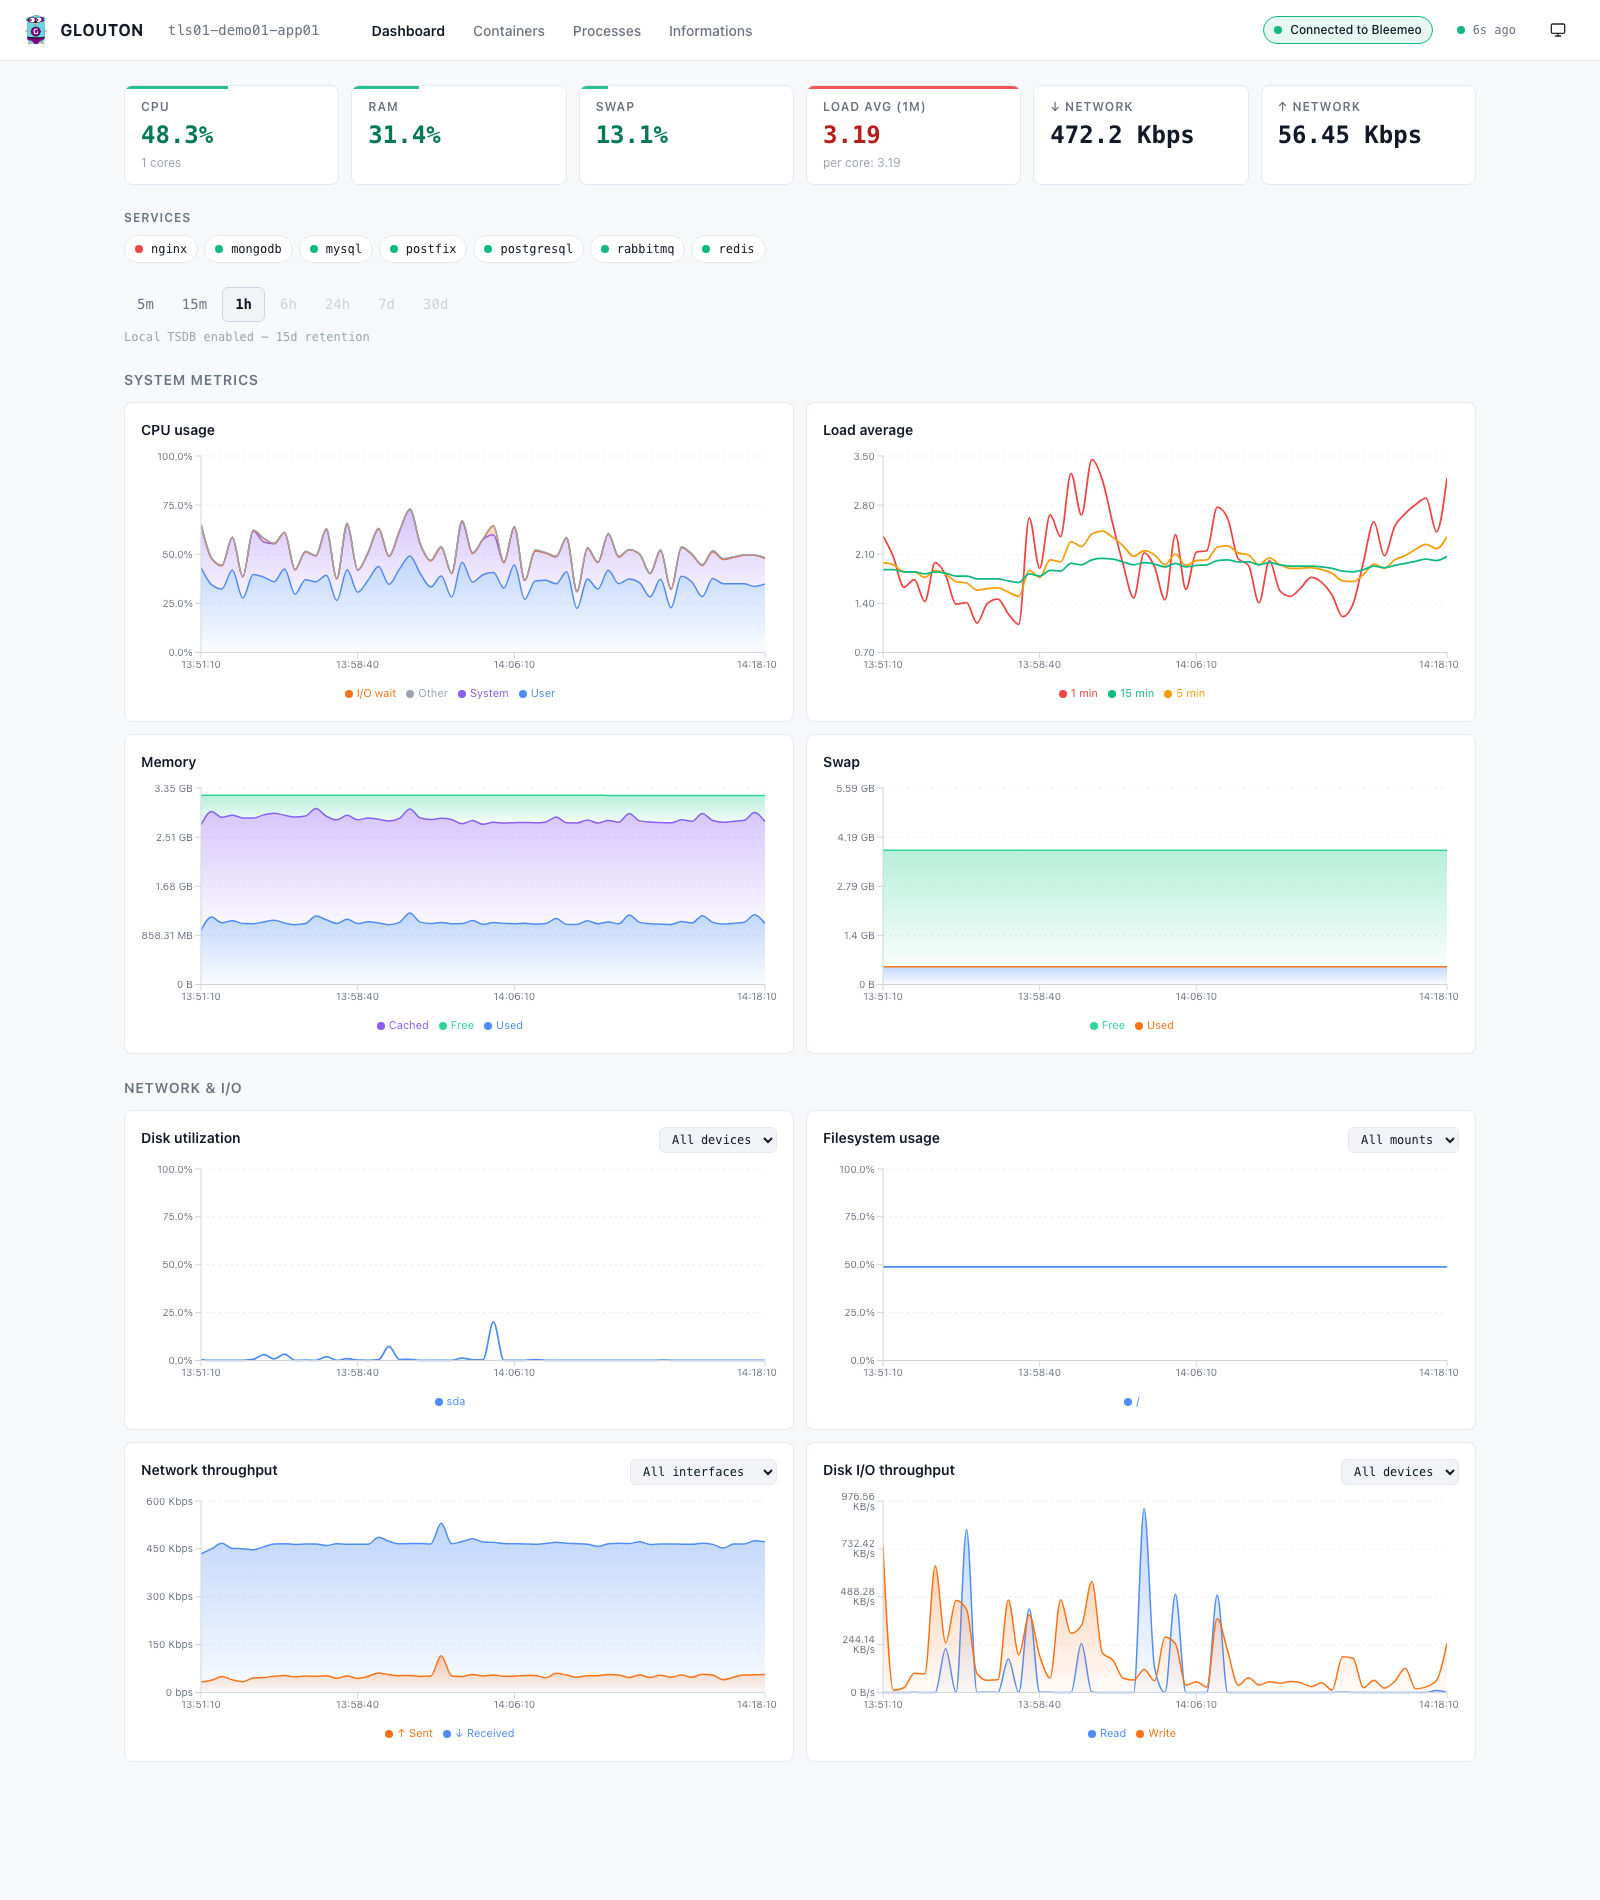Toggle the Used legend in Memory chart
This screenshot has height=1900, width=1600.
tap(503, 1026)
